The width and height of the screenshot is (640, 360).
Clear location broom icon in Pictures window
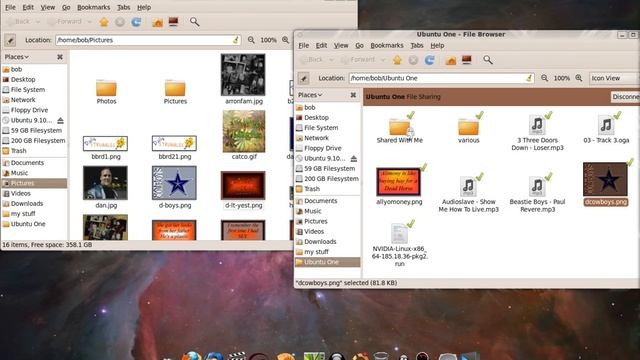[x=236, y=40]
